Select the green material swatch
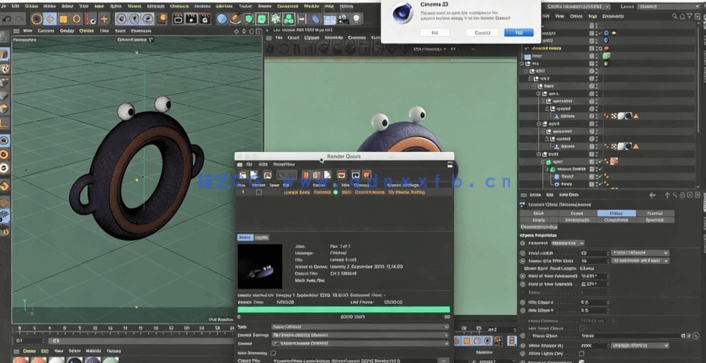The height and width of the screenshot is (363, 706). coord(111,360)
